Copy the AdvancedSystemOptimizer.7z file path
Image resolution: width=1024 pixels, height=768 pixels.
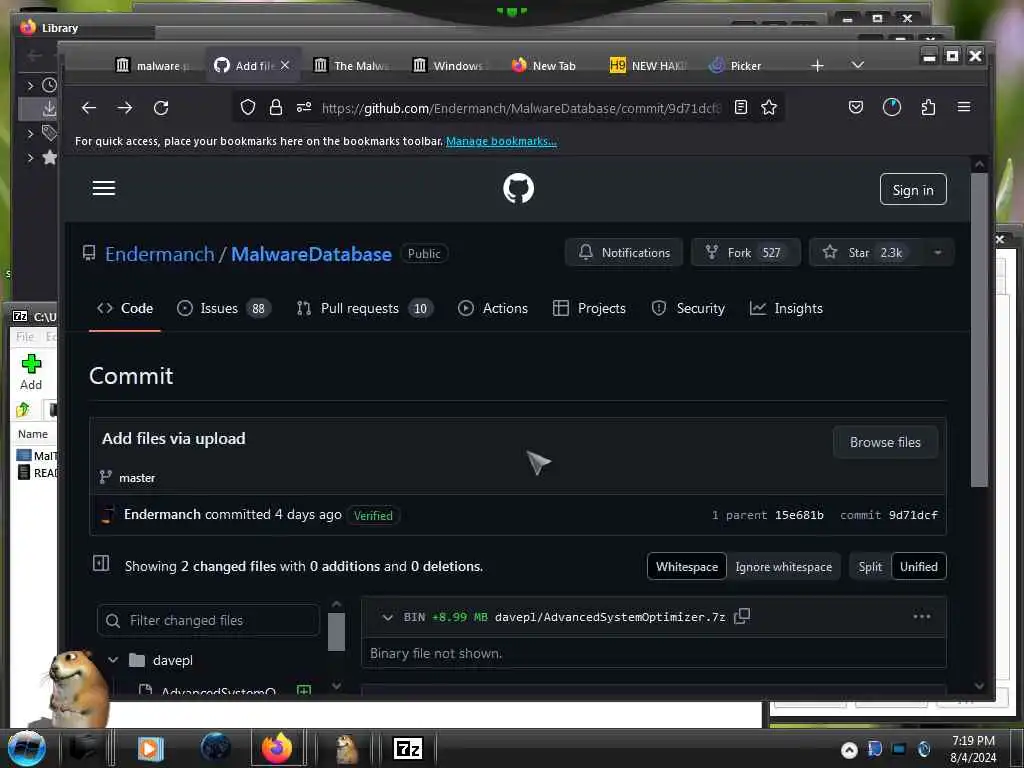[x=742, y=616]
